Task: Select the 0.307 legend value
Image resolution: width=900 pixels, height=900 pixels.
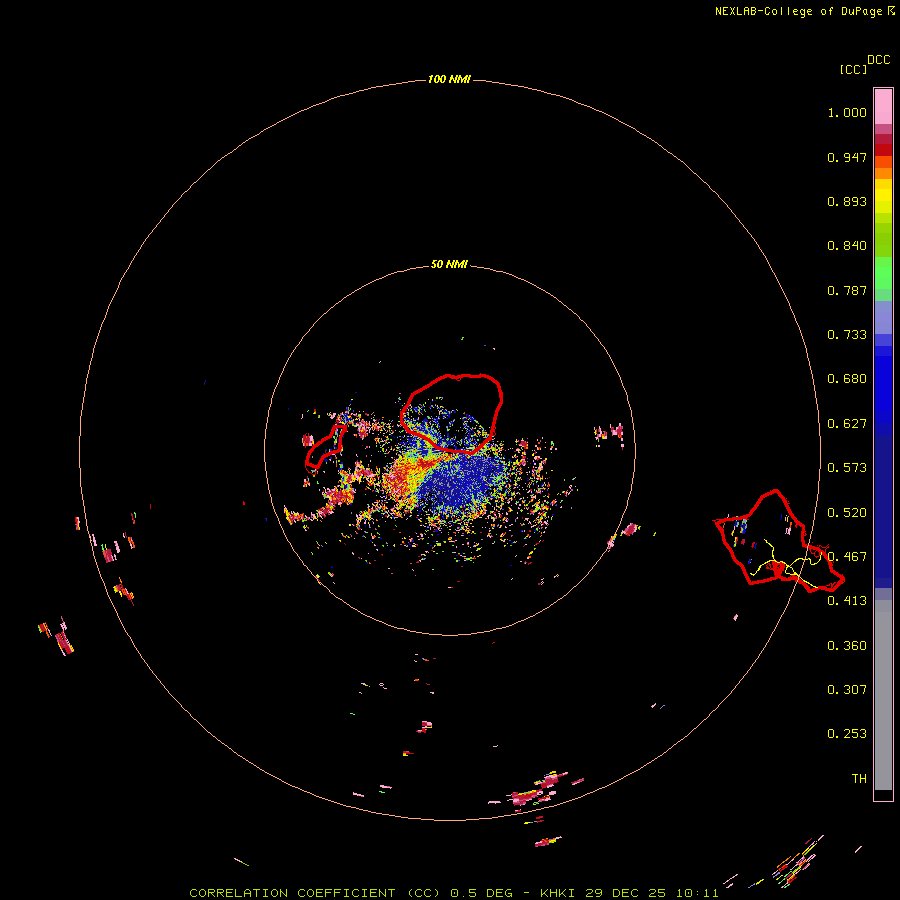Action: (x=847, y=690)
